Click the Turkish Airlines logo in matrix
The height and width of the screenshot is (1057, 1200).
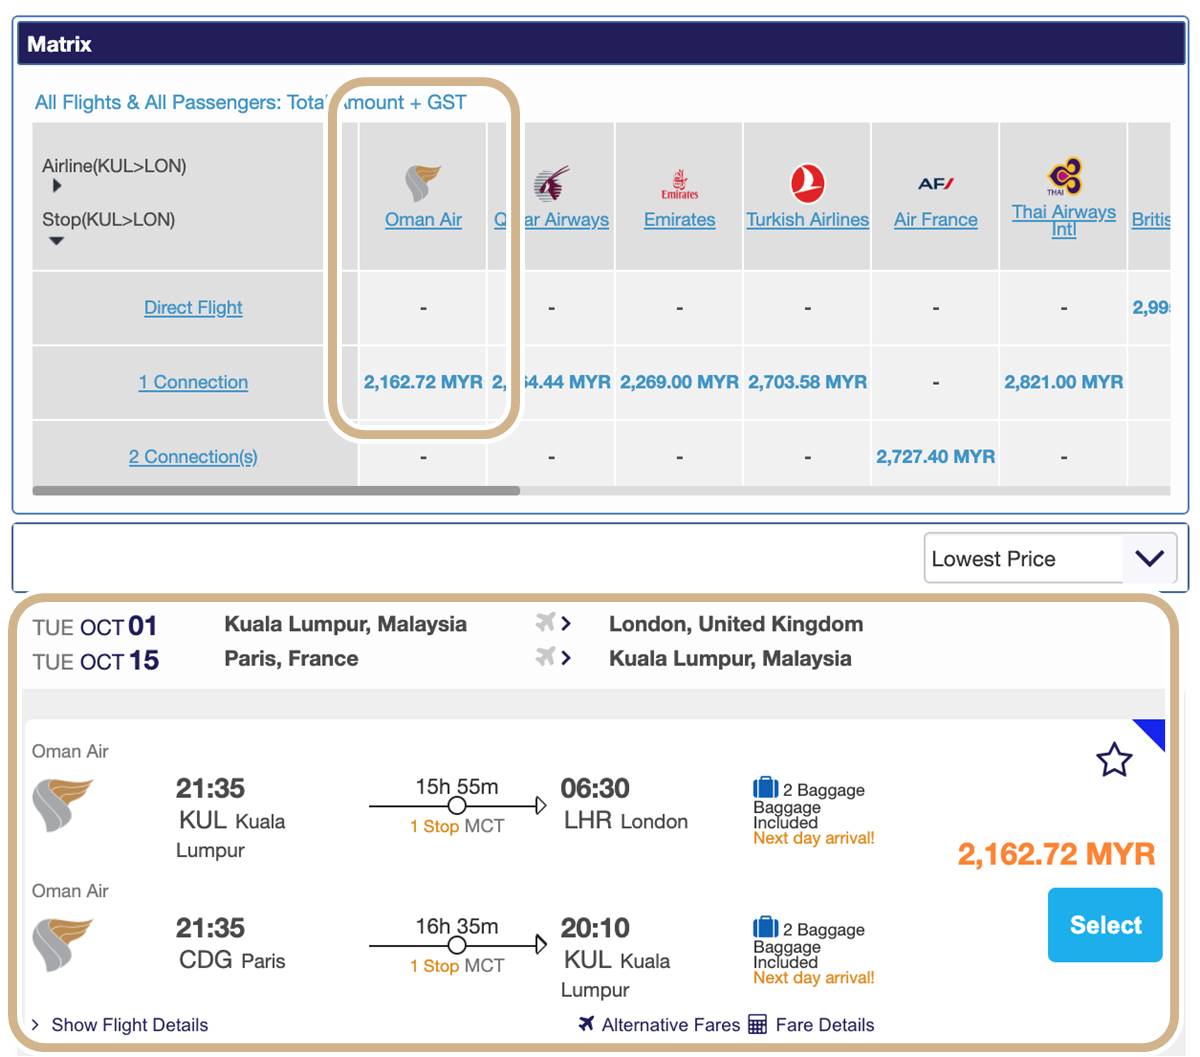coord(807,184)
